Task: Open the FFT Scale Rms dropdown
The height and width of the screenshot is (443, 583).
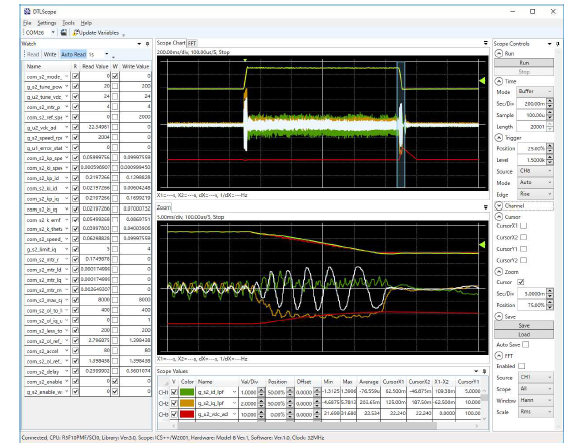Action: (536, 412)
